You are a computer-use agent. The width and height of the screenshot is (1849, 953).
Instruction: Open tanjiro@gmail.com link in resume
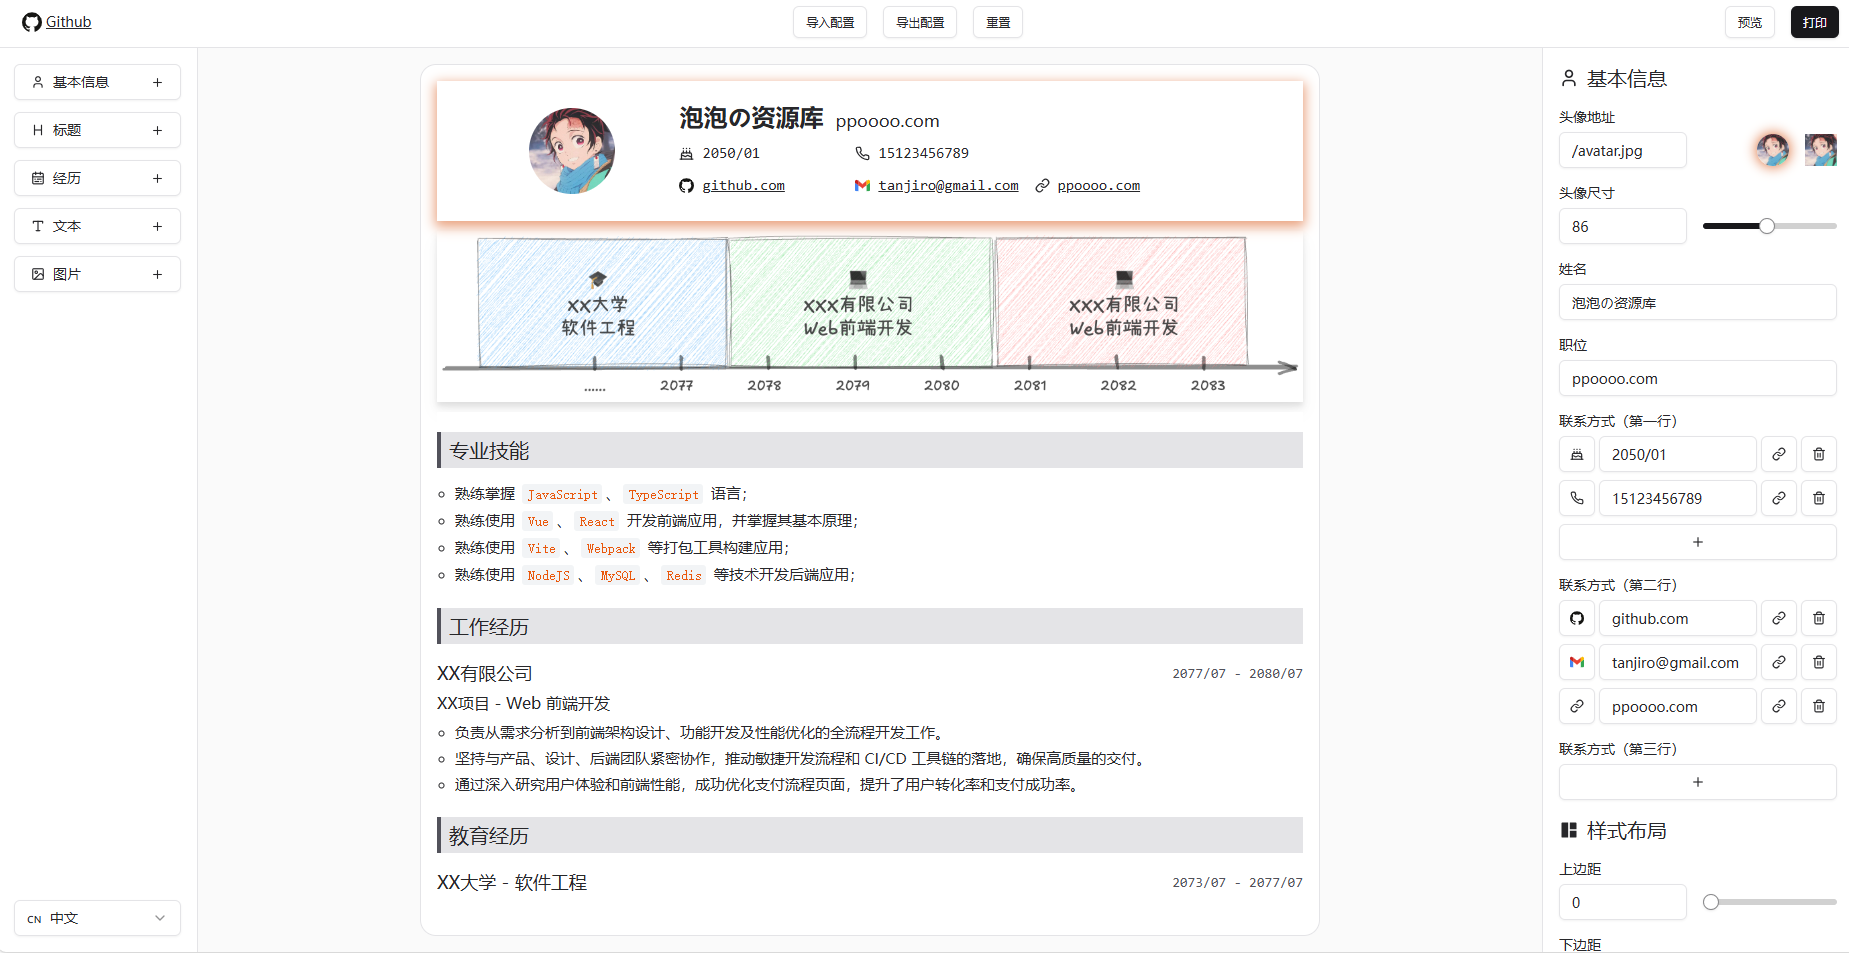coord(948,186)
